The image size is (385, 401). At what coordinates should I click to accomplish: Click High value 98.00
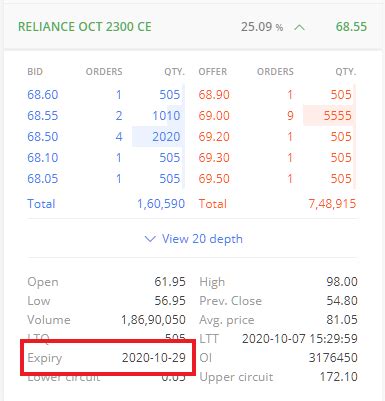[342, 282]
